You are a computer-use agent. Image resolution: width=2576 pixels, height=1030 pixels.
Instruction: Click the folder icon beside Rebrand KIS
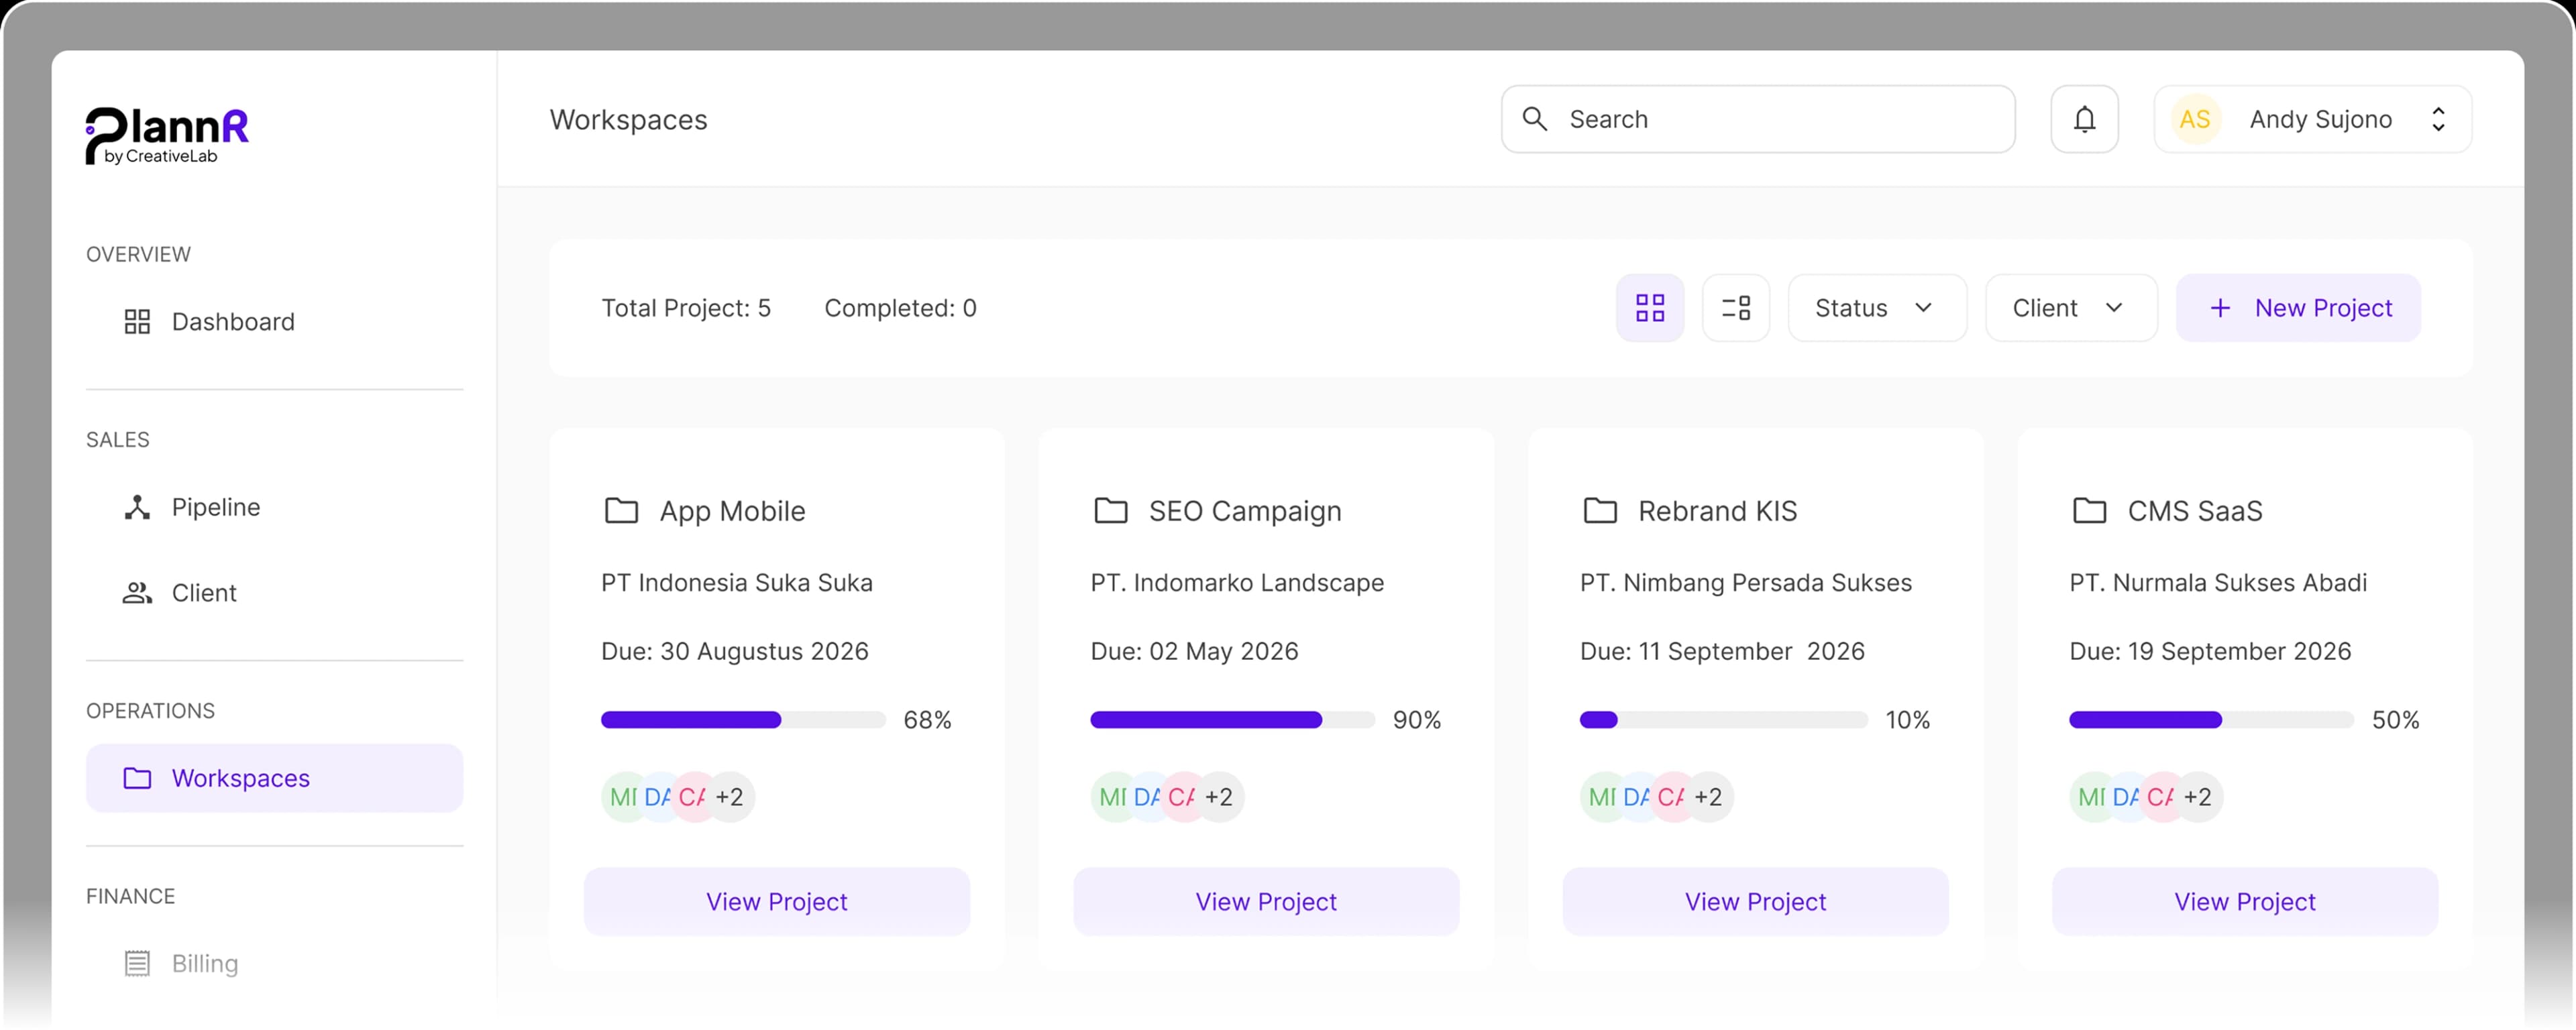click(x=1600, y=511)
